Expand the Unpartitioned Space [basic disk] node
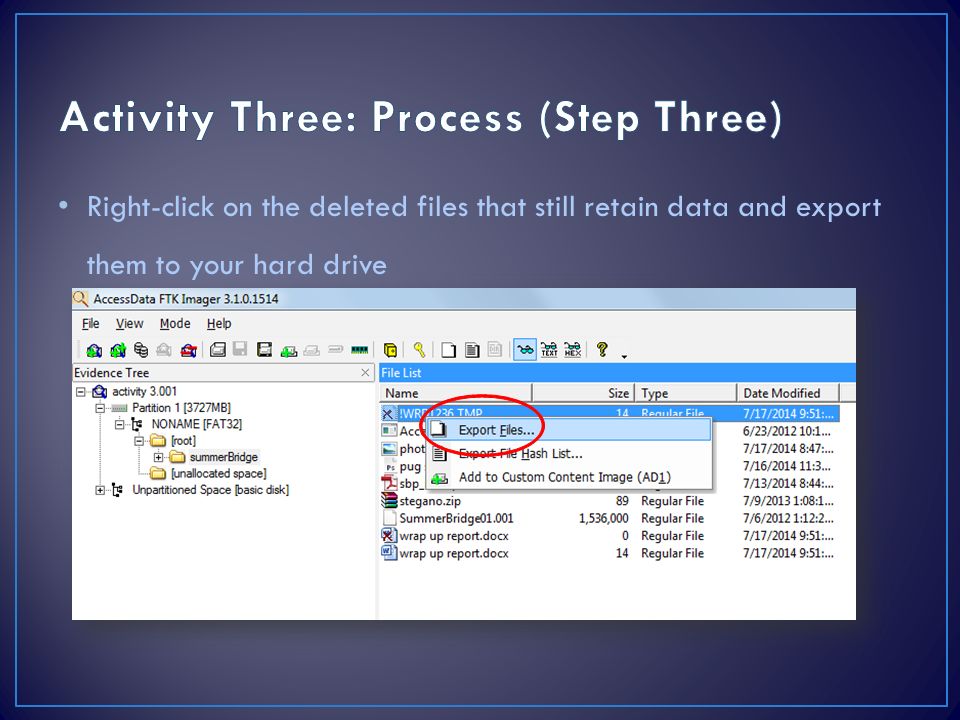 coord(100,490)
